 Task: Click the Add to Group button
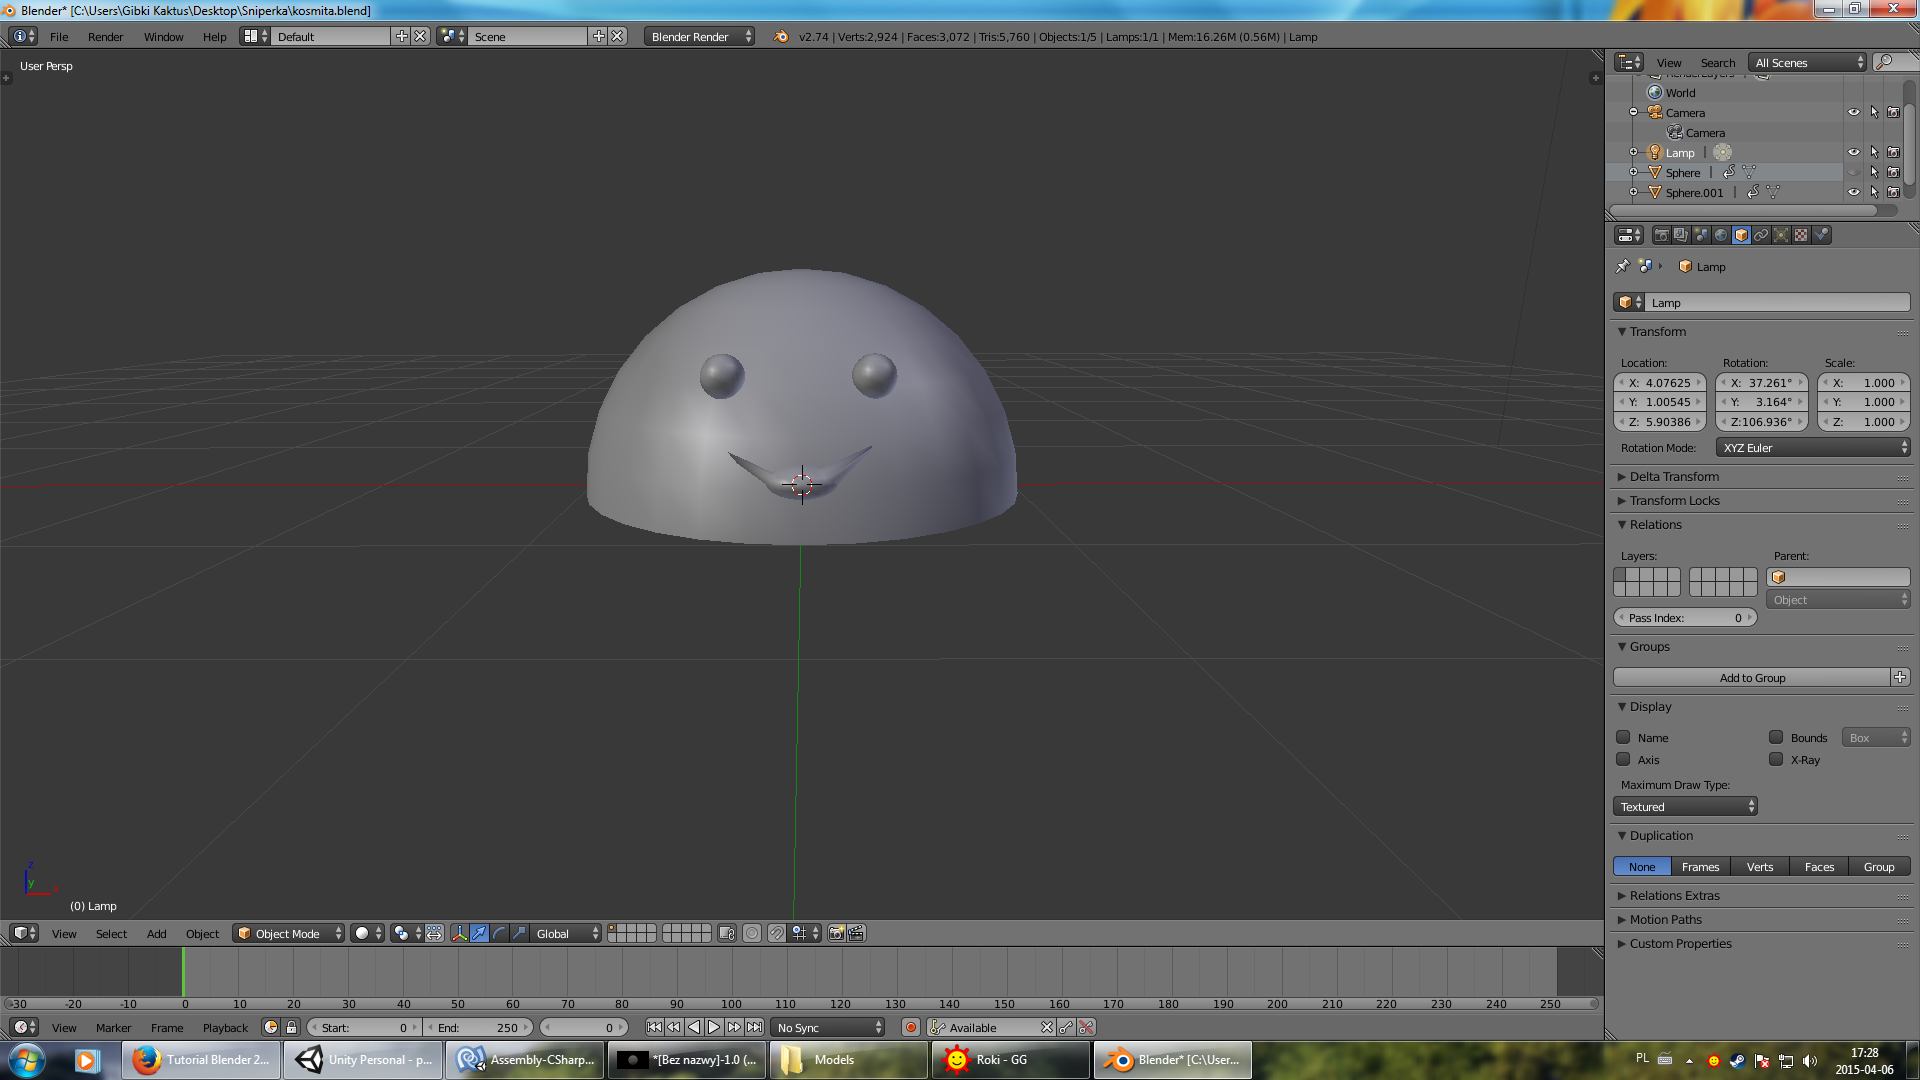[x=1751, y=677]
